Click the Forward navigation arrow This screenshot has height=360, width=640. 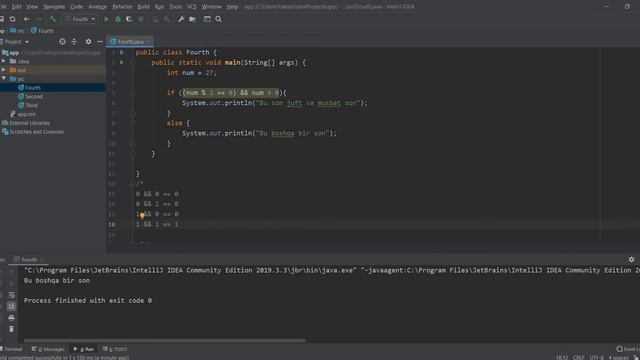39,19
